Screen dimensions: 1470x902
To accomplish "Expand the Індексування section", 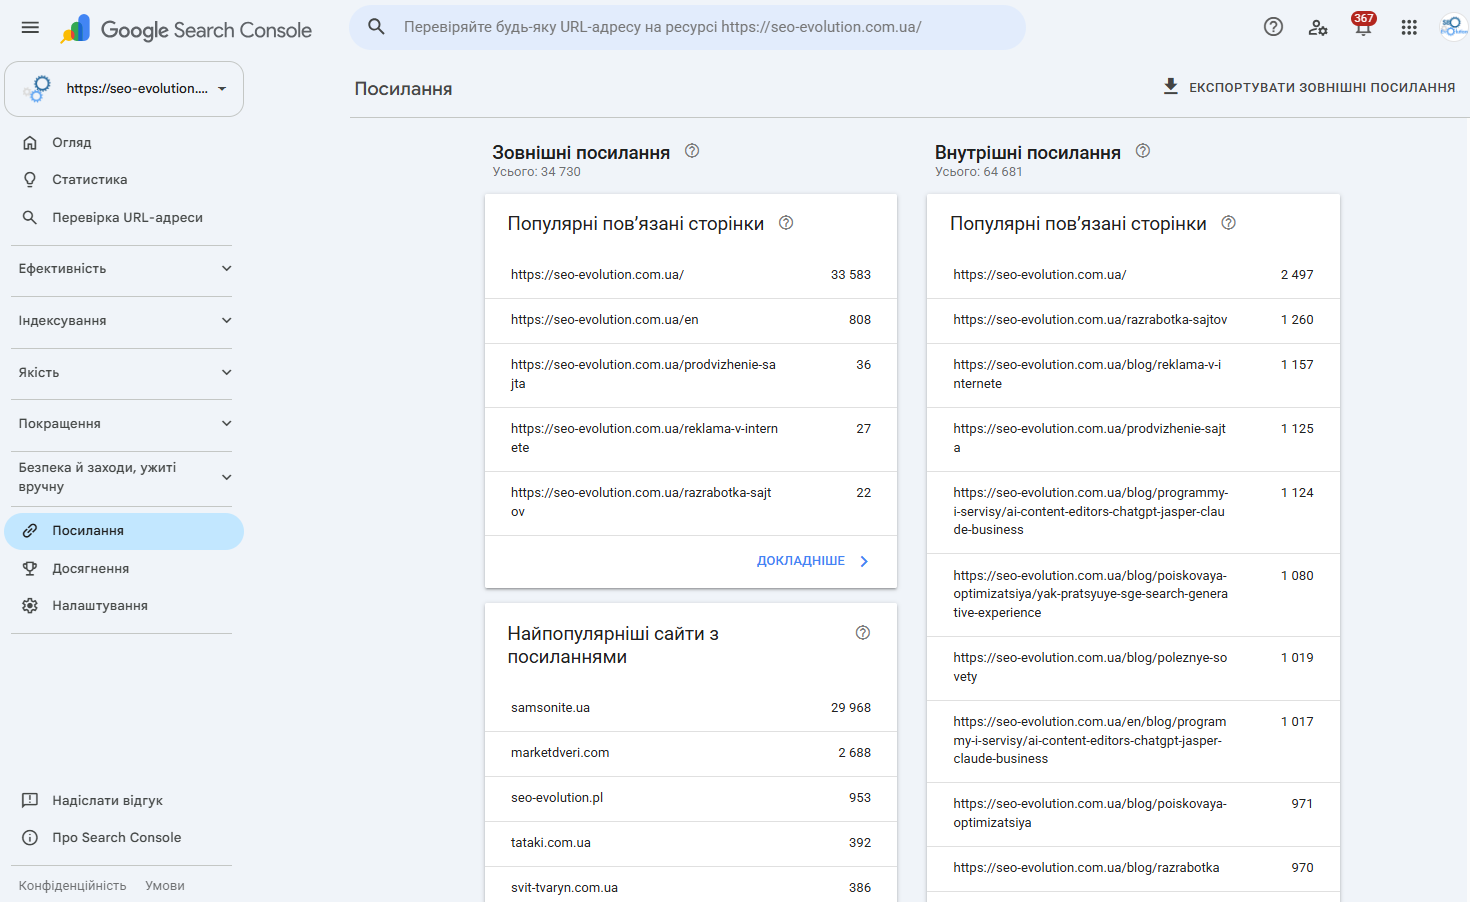I will tap(124, 321).
